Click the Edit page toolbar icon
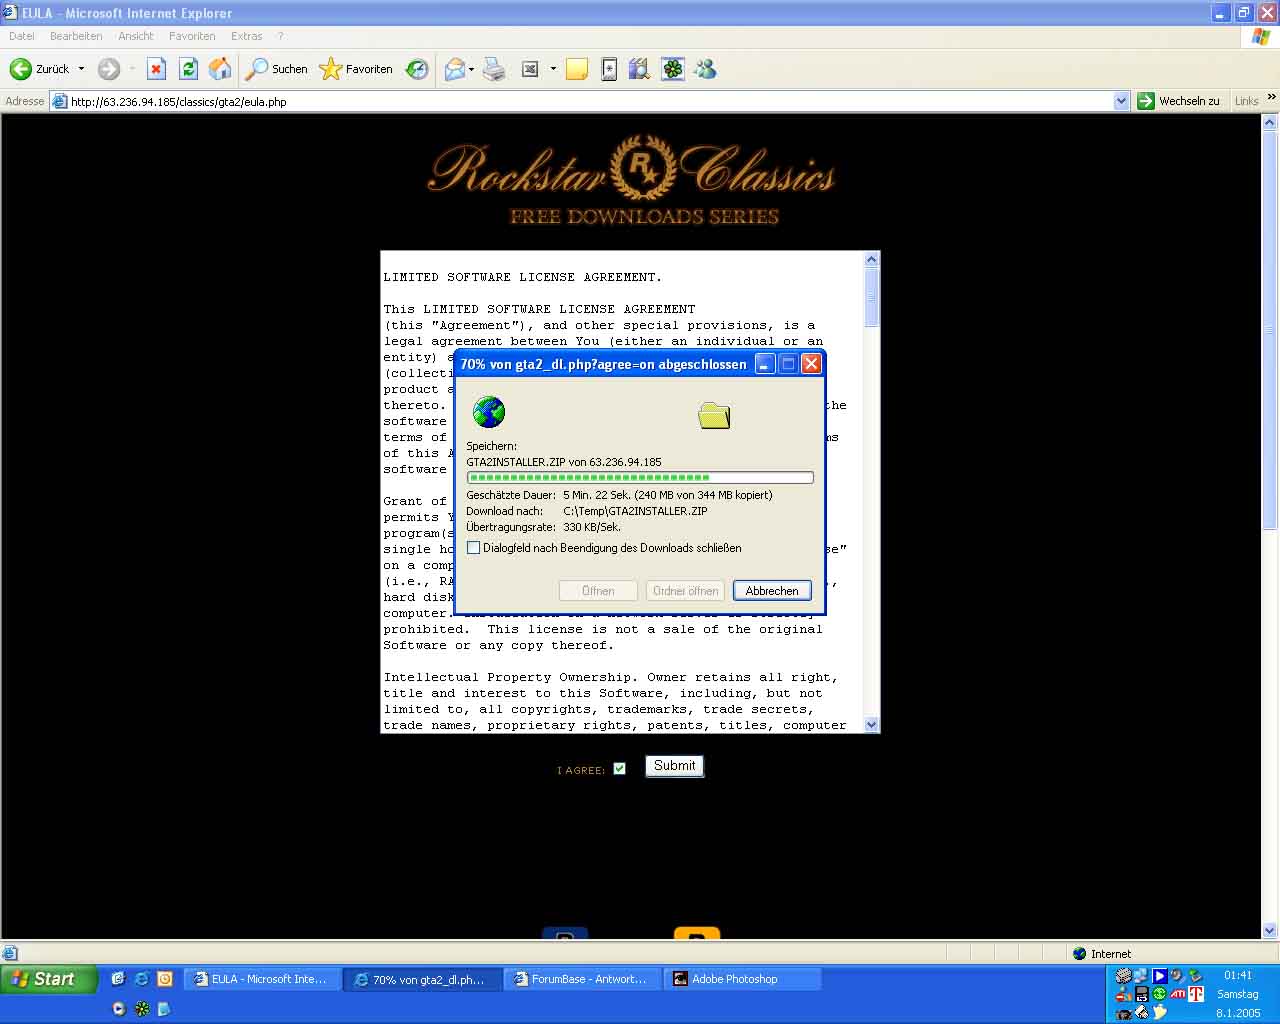Screen dimensions: 1280x1024 tap(531, 69)
